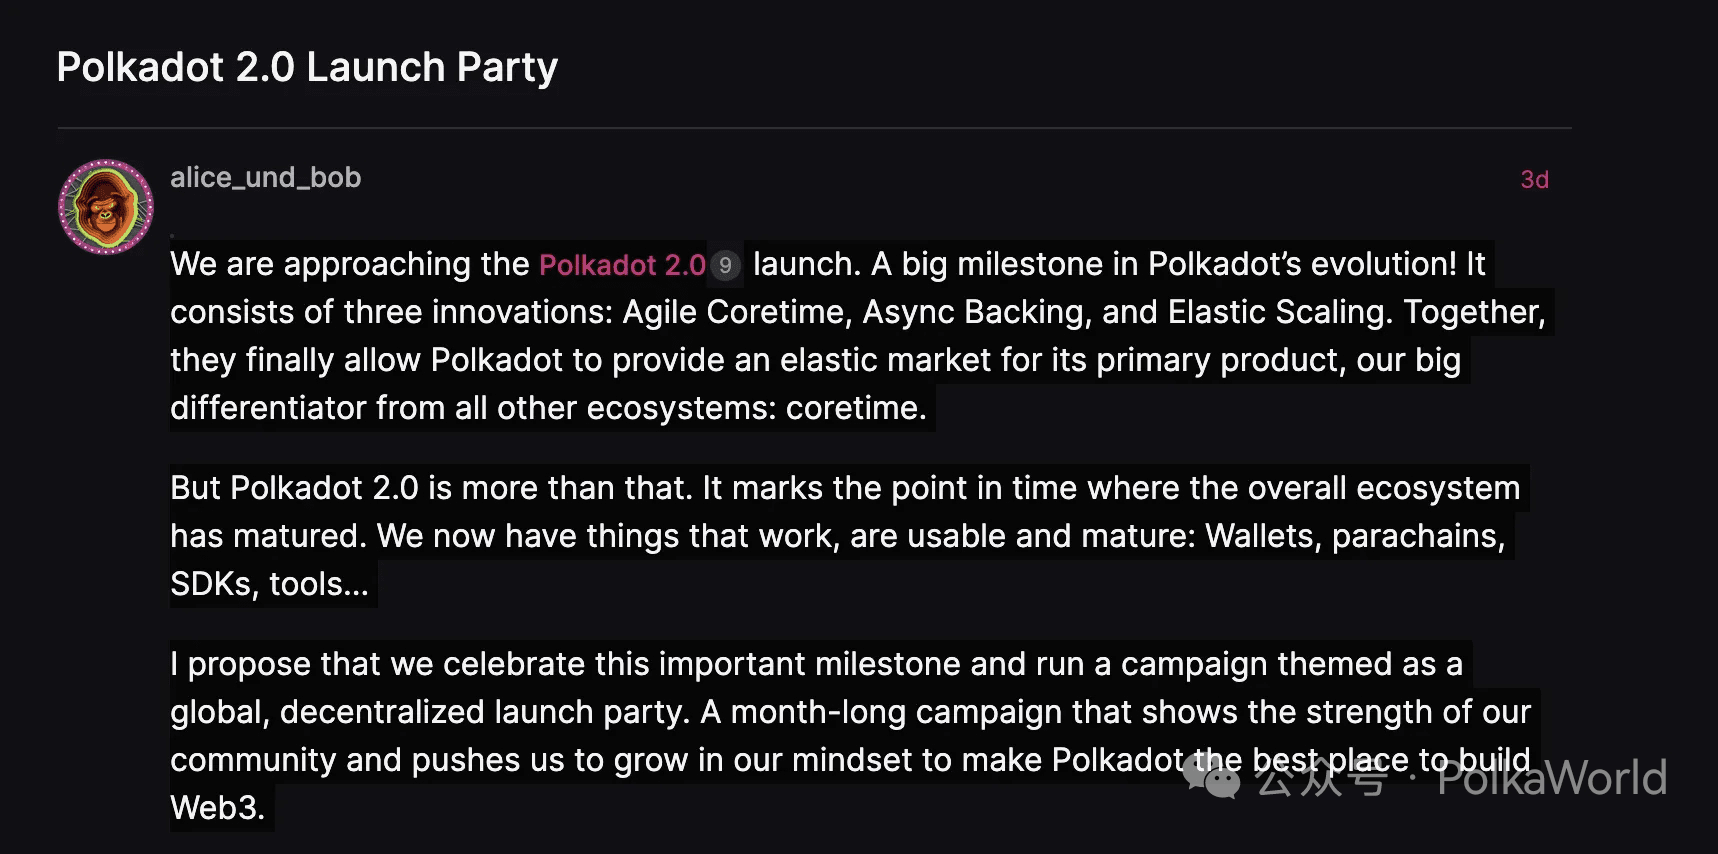Click the phrase But Polkadot 2.0 is more
This screenshot has width=1718, height=854.
354,488
